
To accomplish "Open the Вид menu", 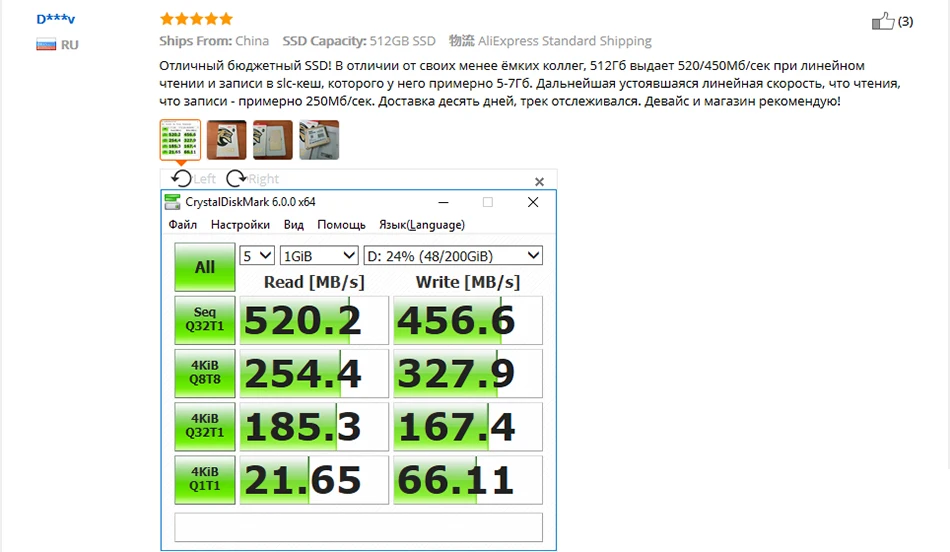I will [x=294, y=225].
